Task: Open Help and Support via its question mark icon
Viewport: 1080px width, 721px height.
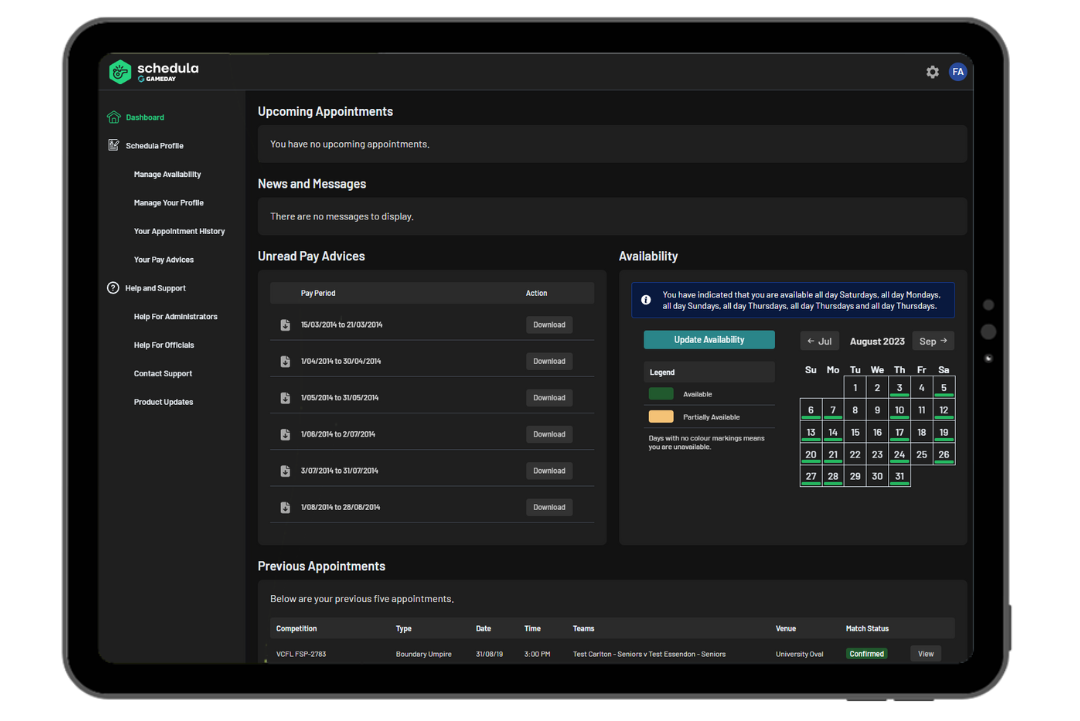Action: pos(113,288)
